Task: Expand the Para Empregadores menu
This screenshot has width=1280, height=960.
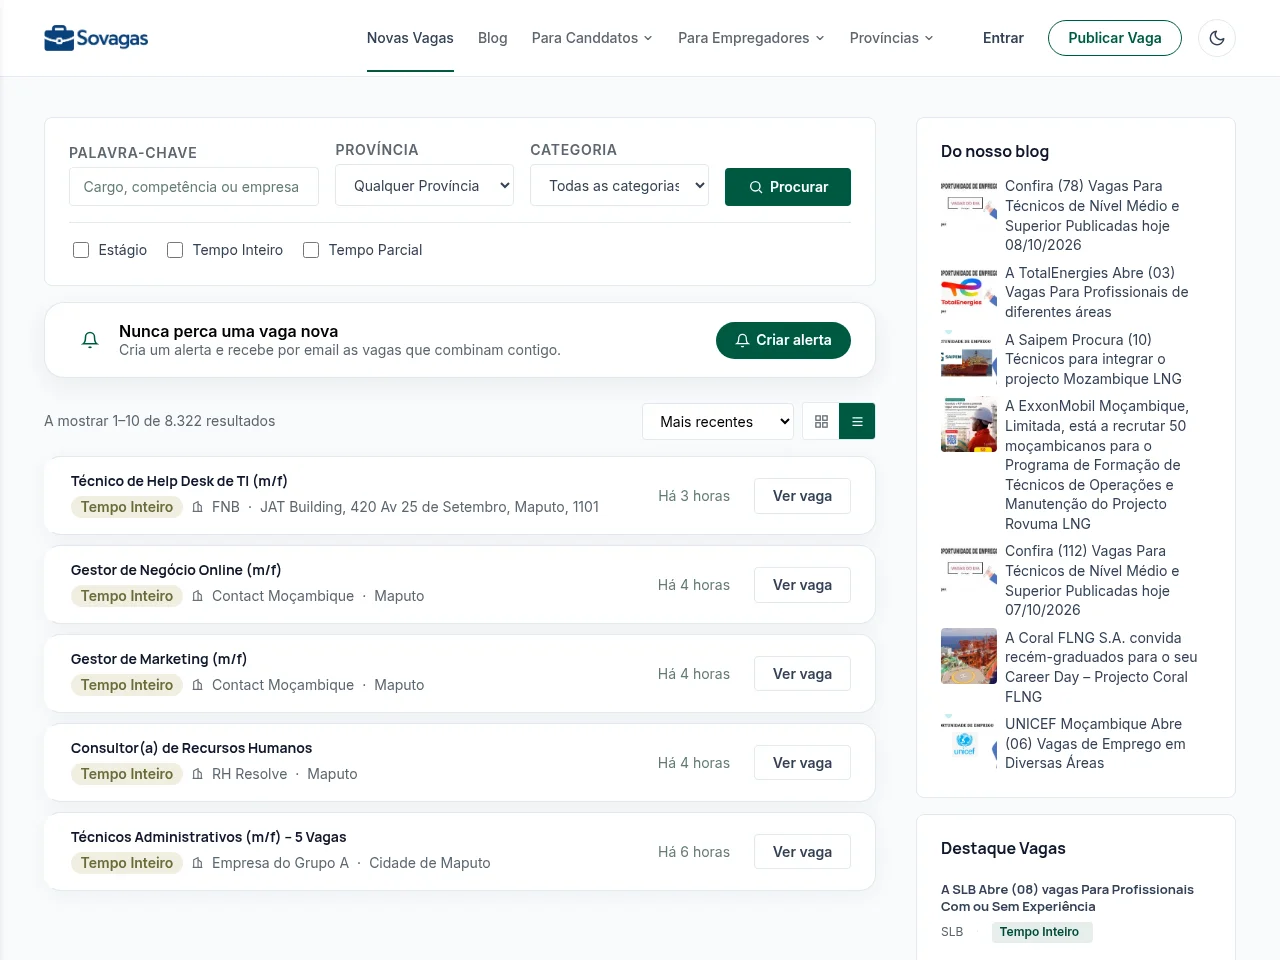Action: pyautogui.click(x=751, y=38)
